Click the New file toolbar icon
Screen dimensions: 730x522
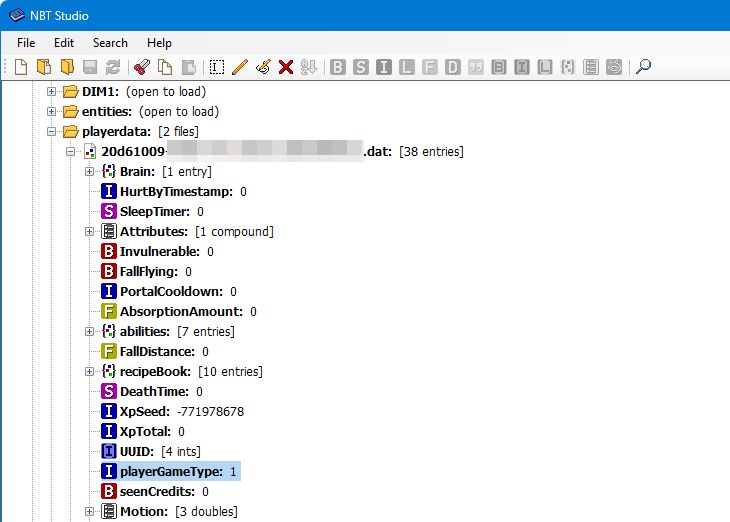20,67
